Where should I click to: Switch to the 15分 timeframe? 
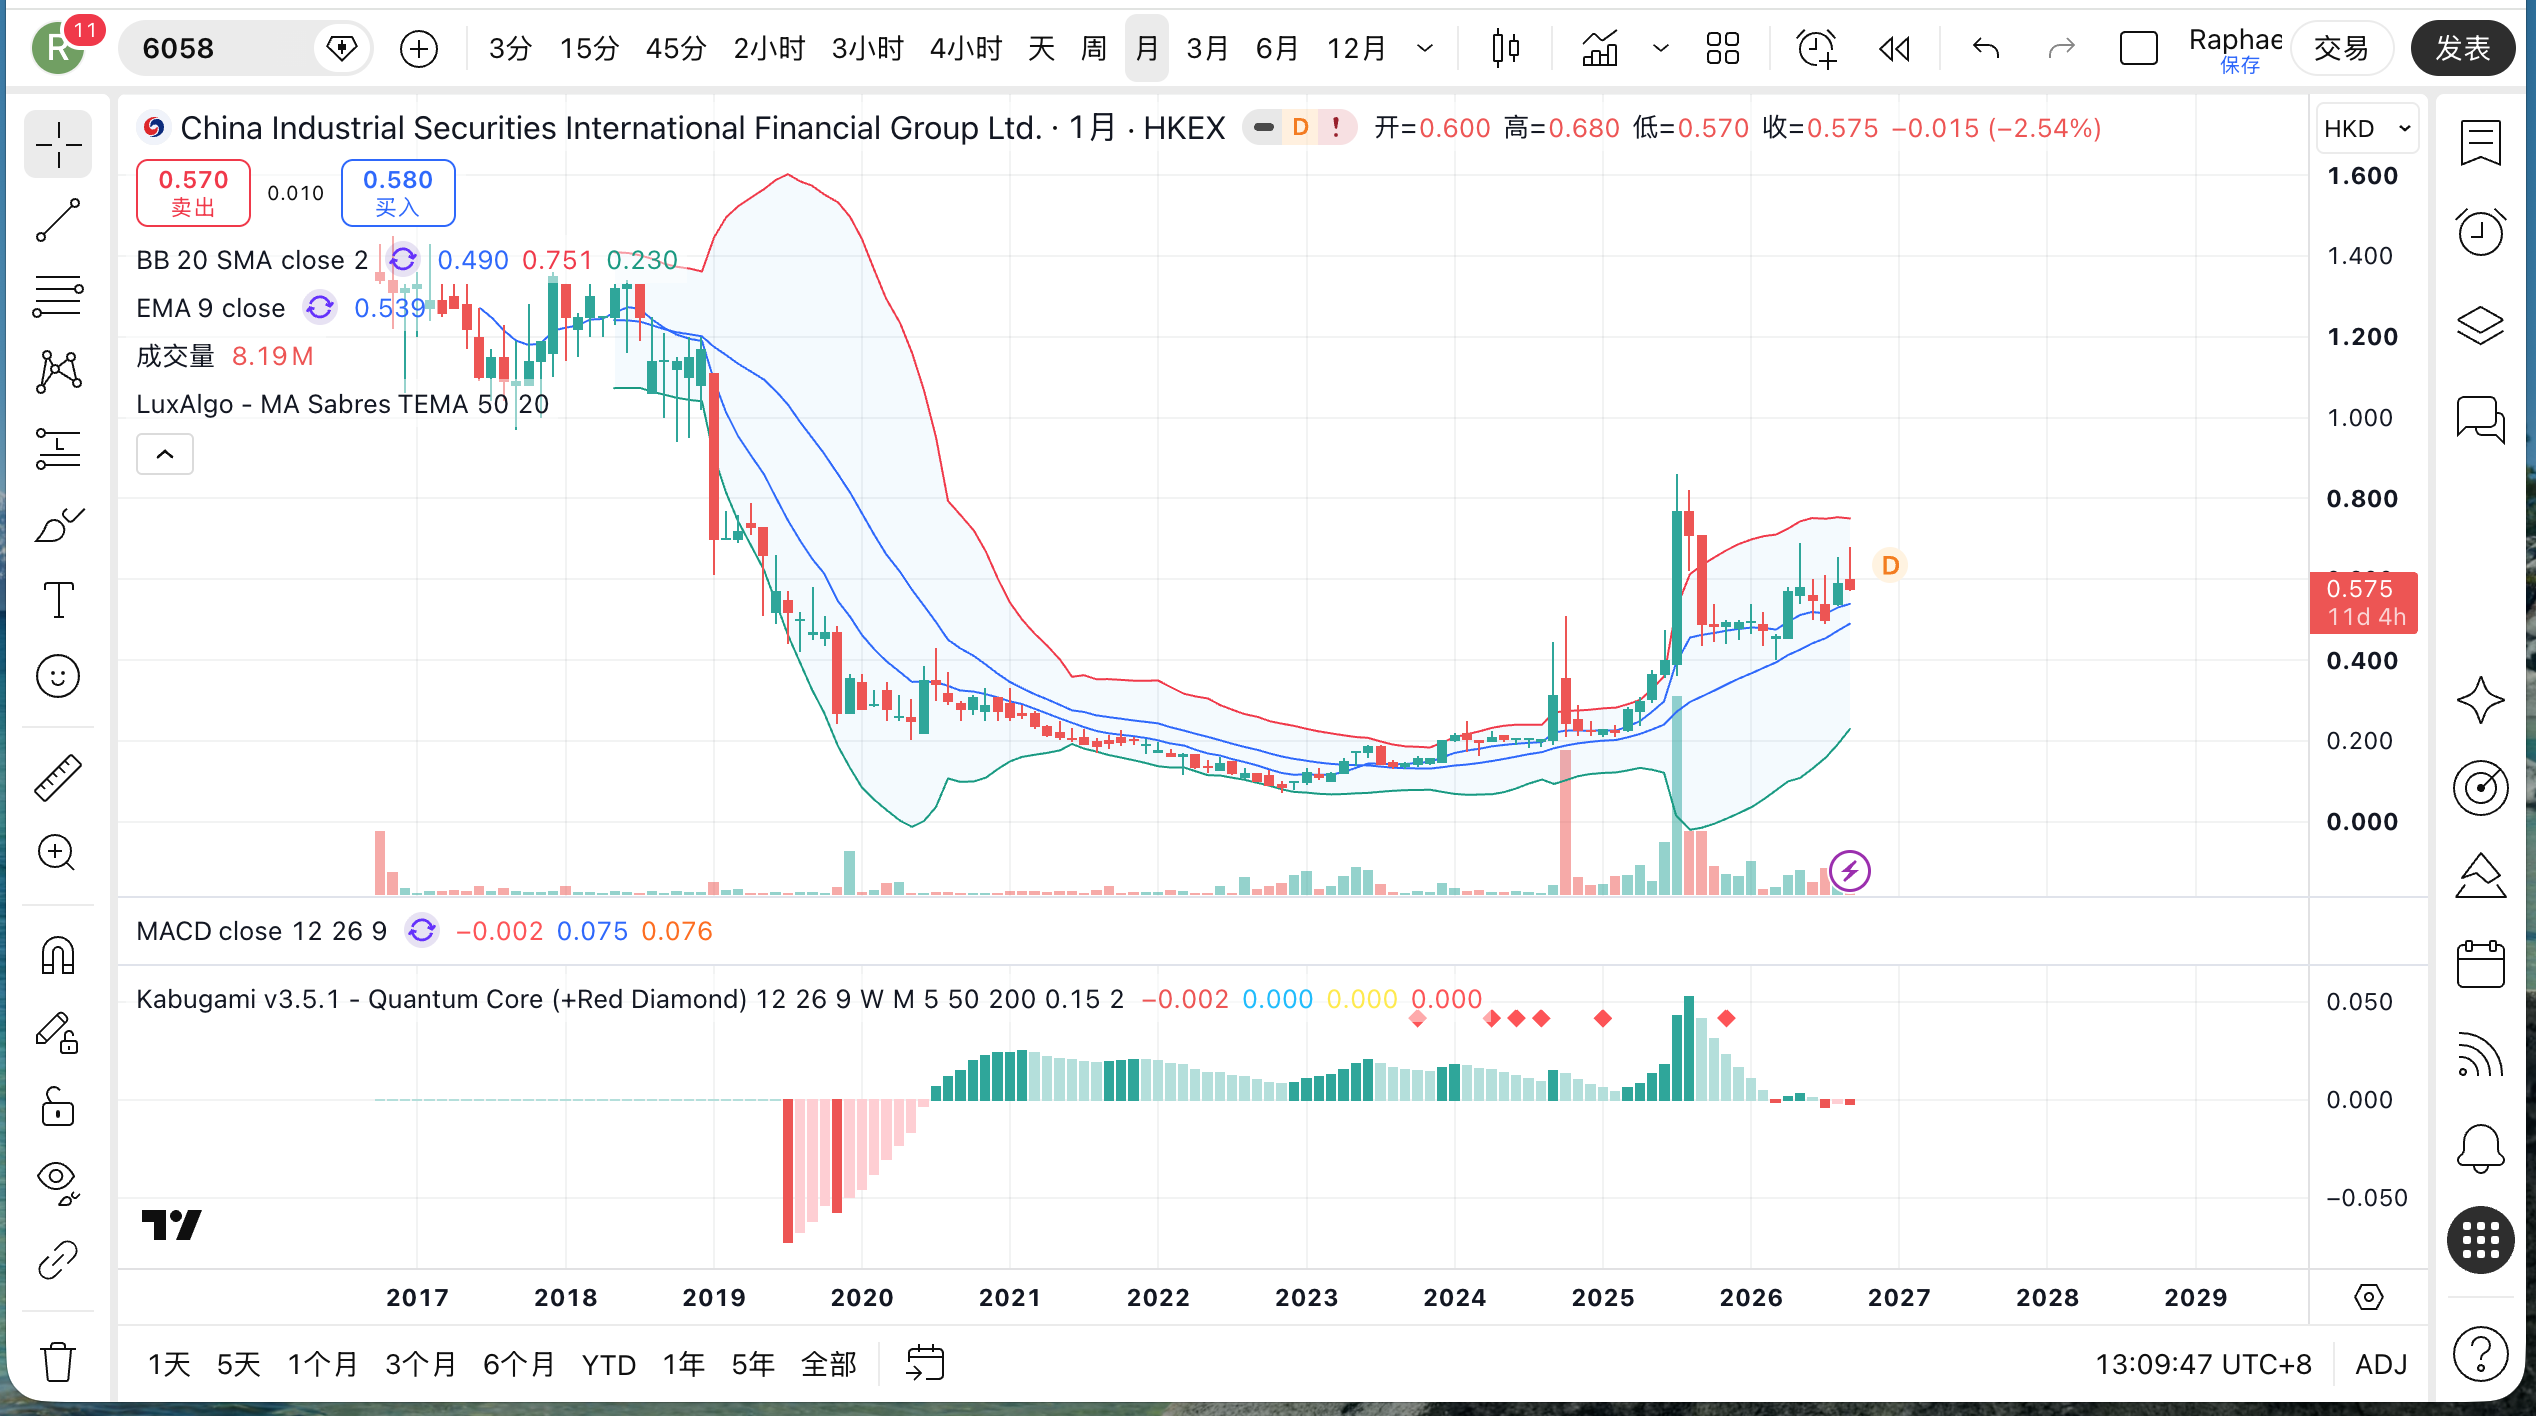[x=589, y=48]
